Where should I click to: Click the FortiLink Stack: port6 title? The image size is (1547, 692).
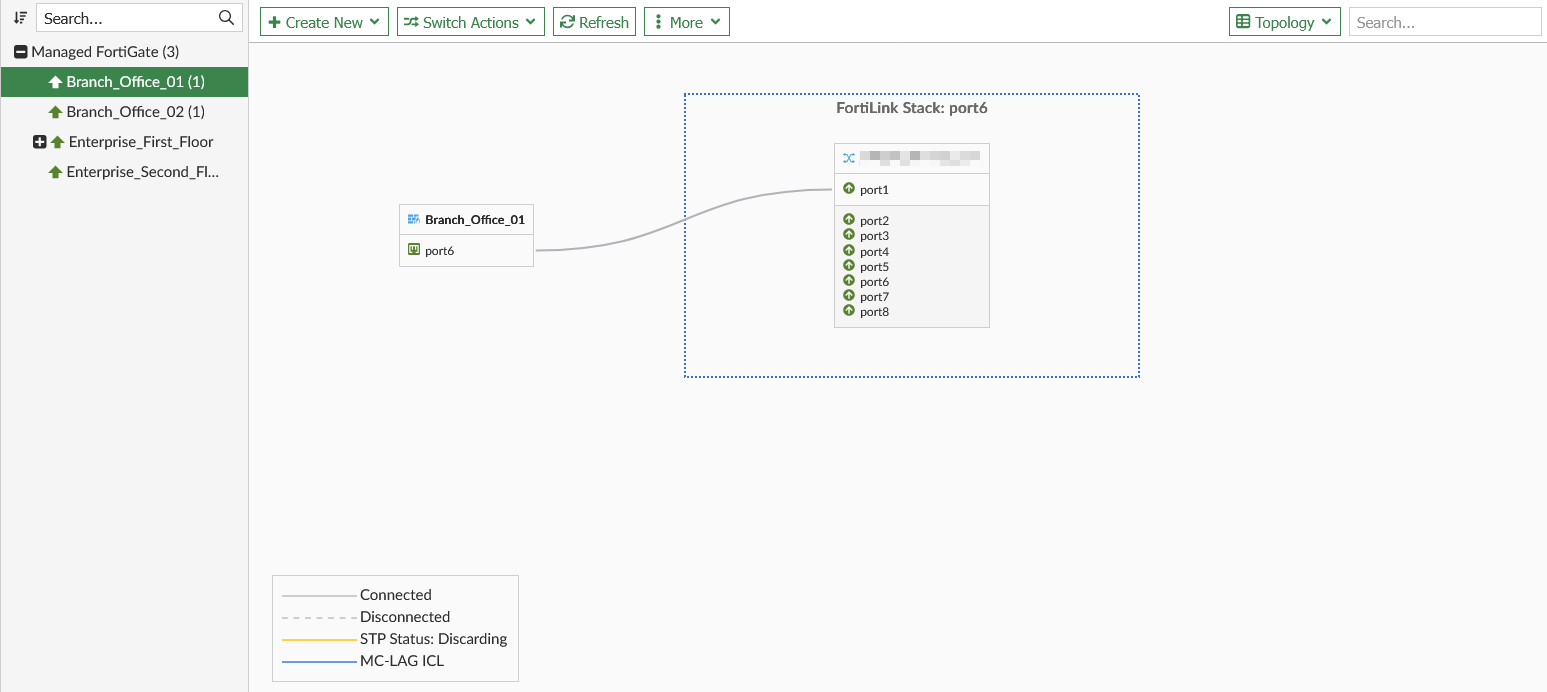pos(912,107)
